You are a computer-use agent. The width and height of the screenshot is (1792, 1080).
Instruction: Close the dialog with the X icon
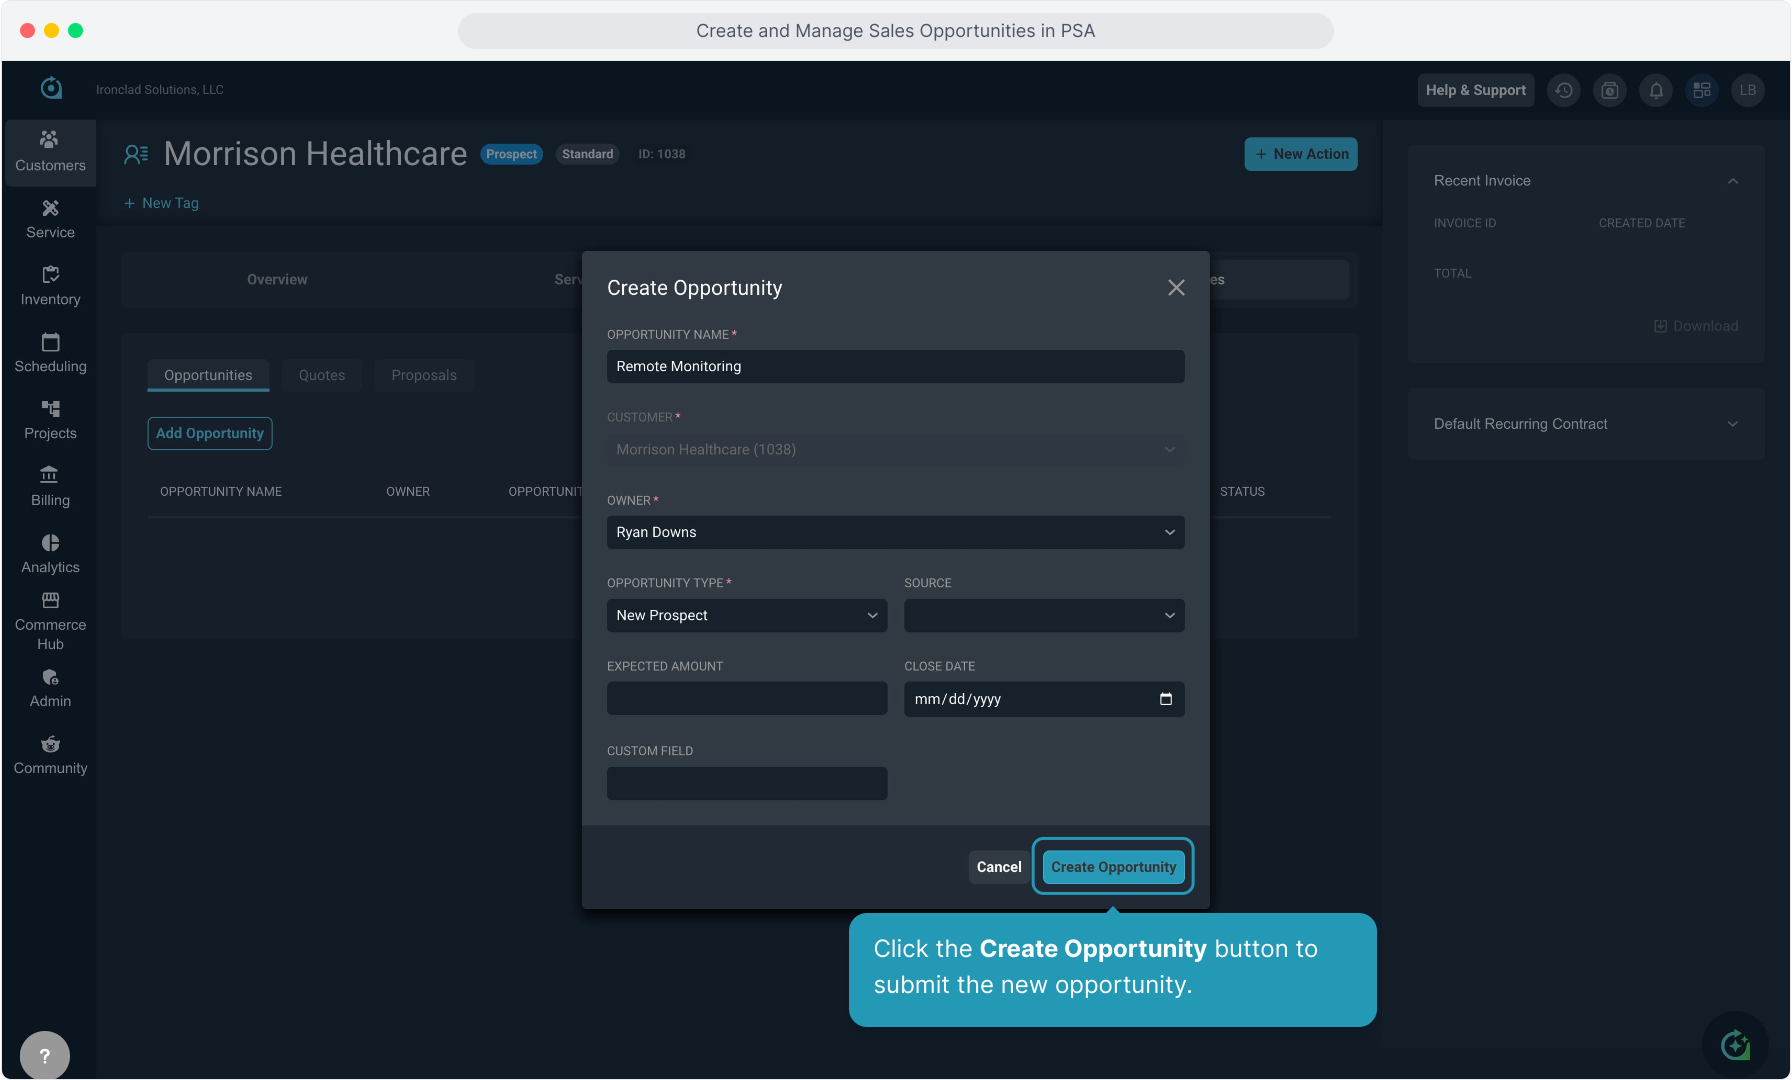(x=1176, y=288)
